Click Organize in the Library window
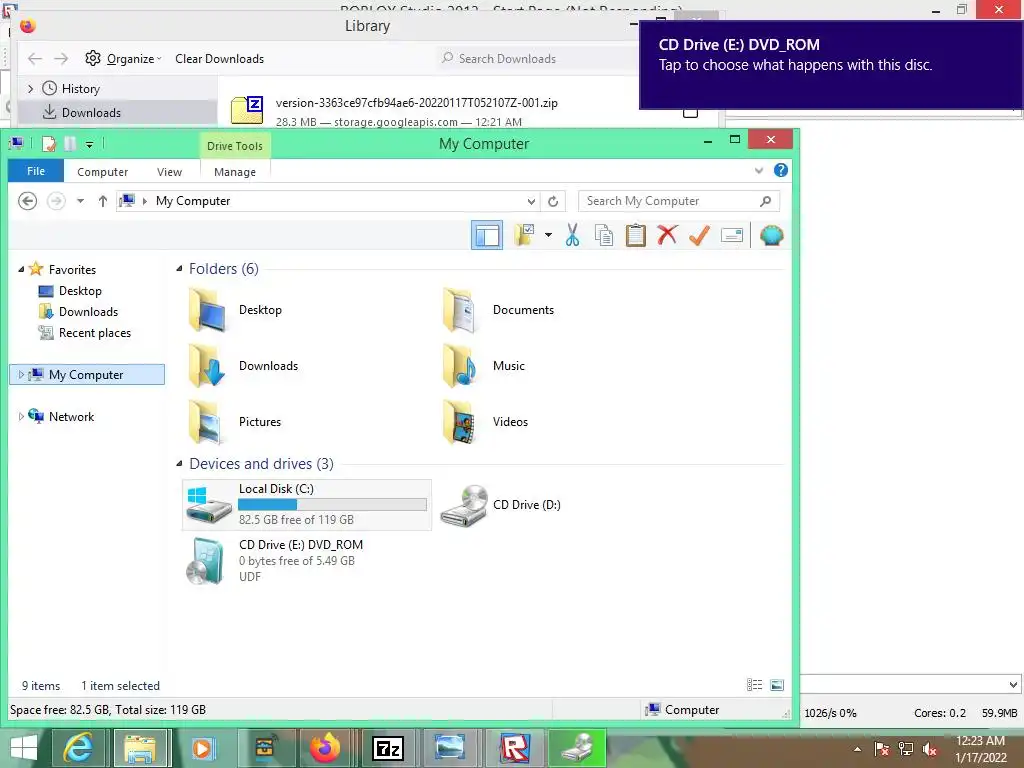This screenshot has width=1024, height=768. click(x=123, y=59)
